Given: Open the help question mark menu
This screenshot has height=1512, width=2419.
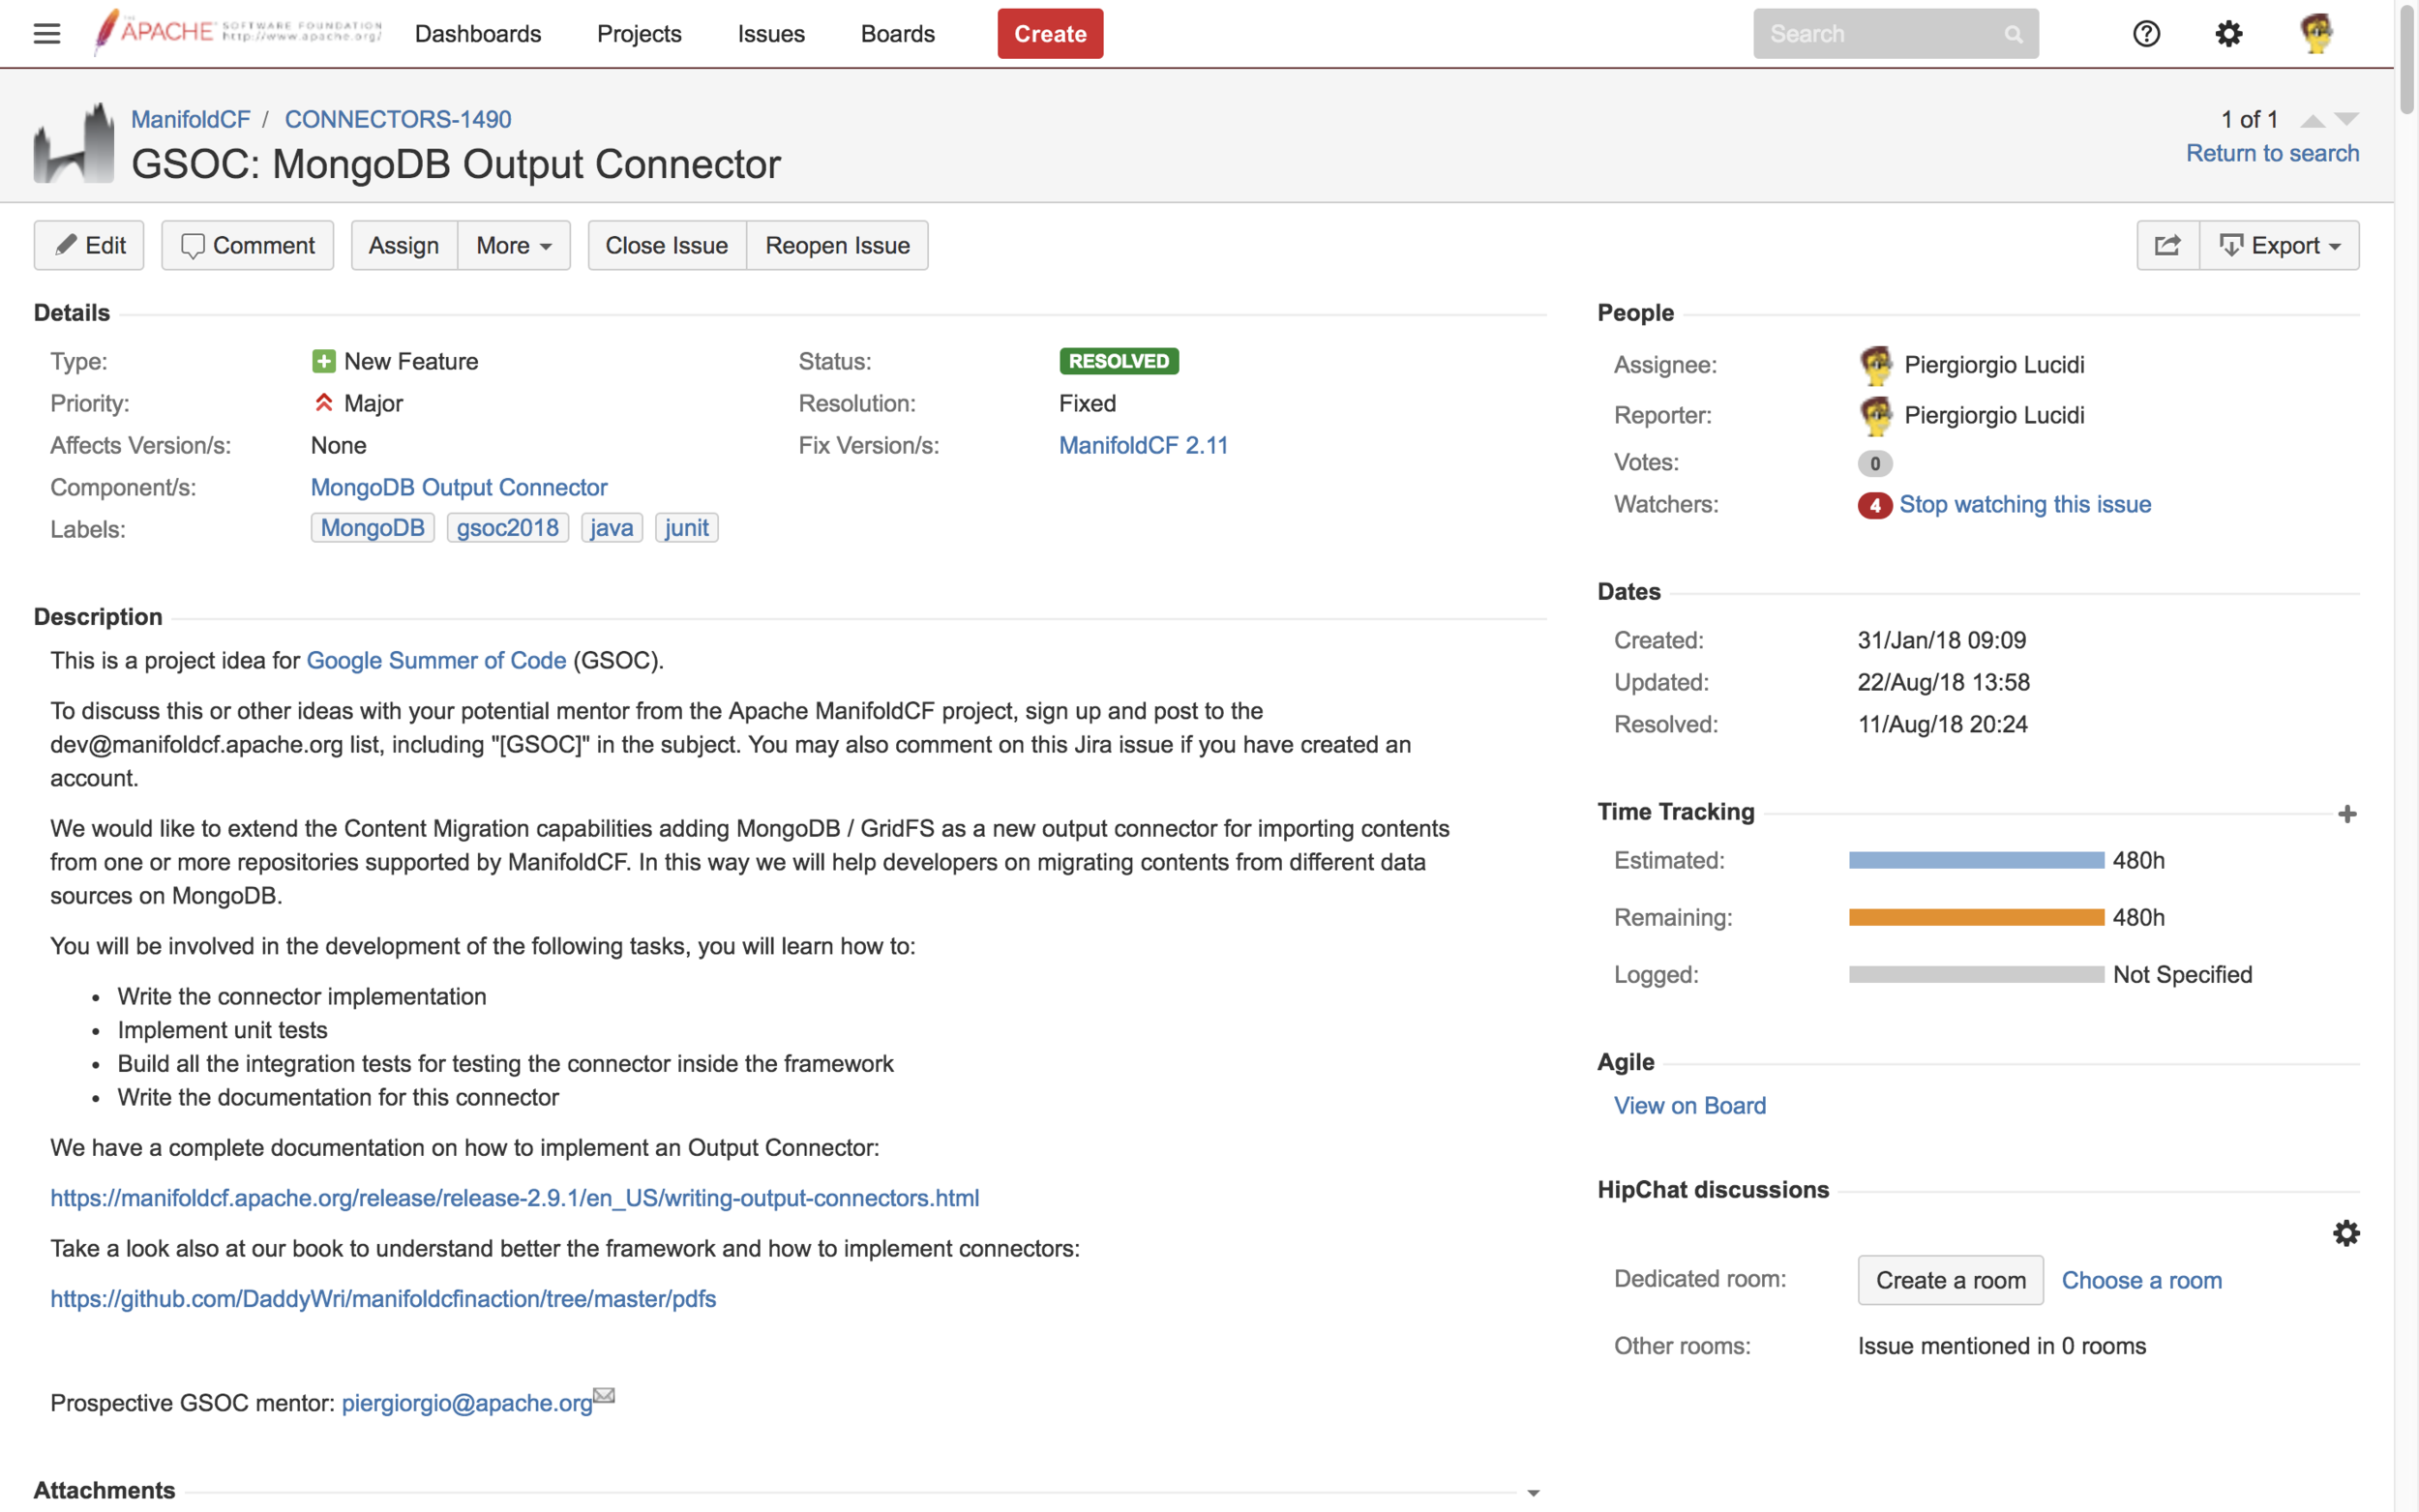Looking at the screenshot, I should click(x=2146, y=34).
